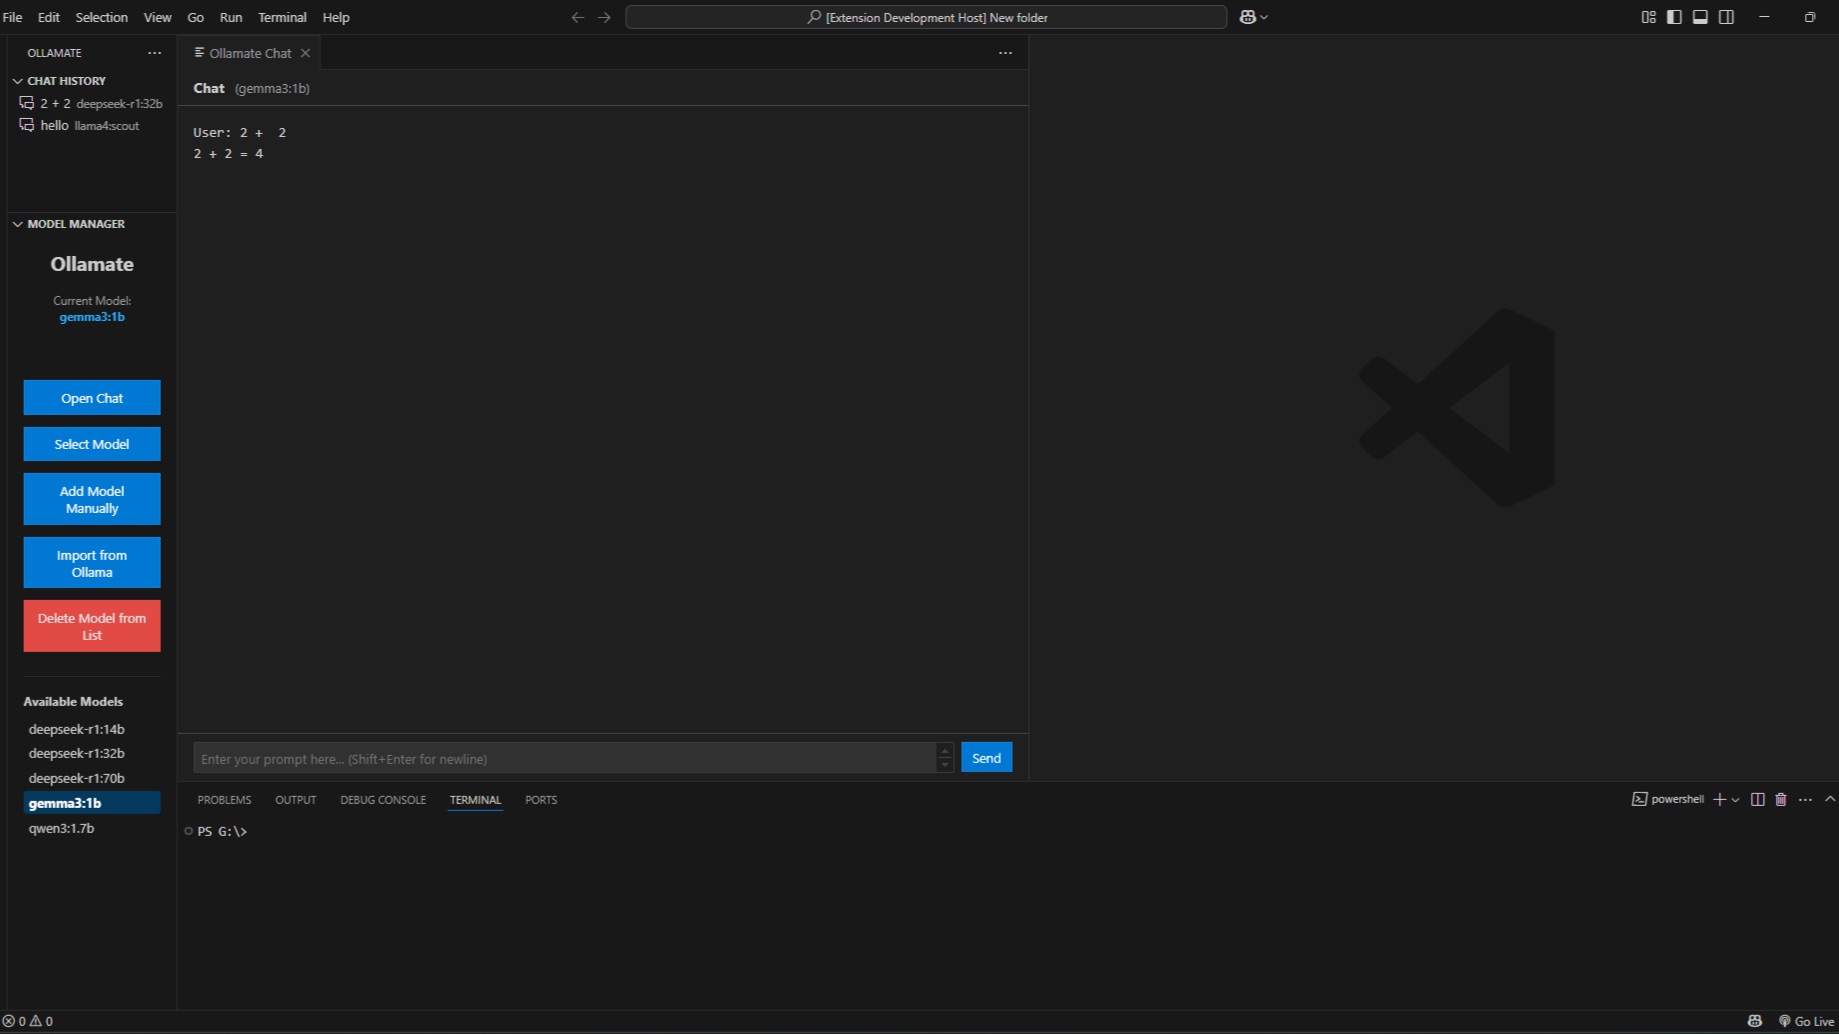The image size is (1839, 1035).
Task: Switch to the Problems panel tab
Action: pyautogui.click(x=224, y=800)
